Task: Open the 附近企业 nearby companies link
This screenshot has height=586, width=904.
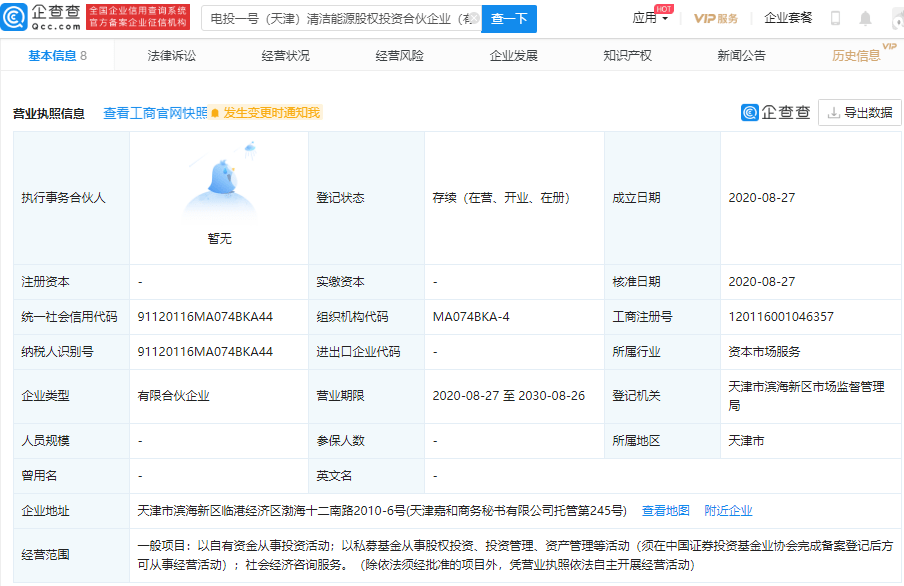Action: 729,510
